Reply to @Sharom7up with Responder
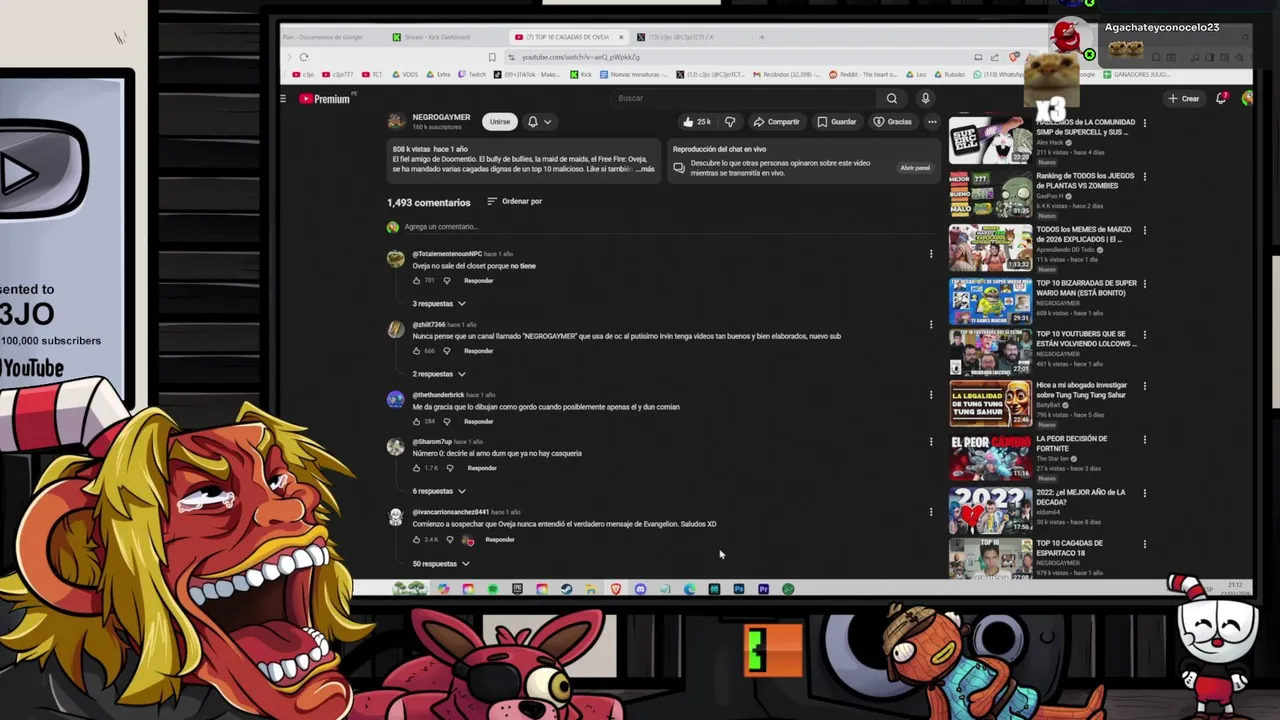This screenshot has height=720, width=1280. [x=481, y=468]
